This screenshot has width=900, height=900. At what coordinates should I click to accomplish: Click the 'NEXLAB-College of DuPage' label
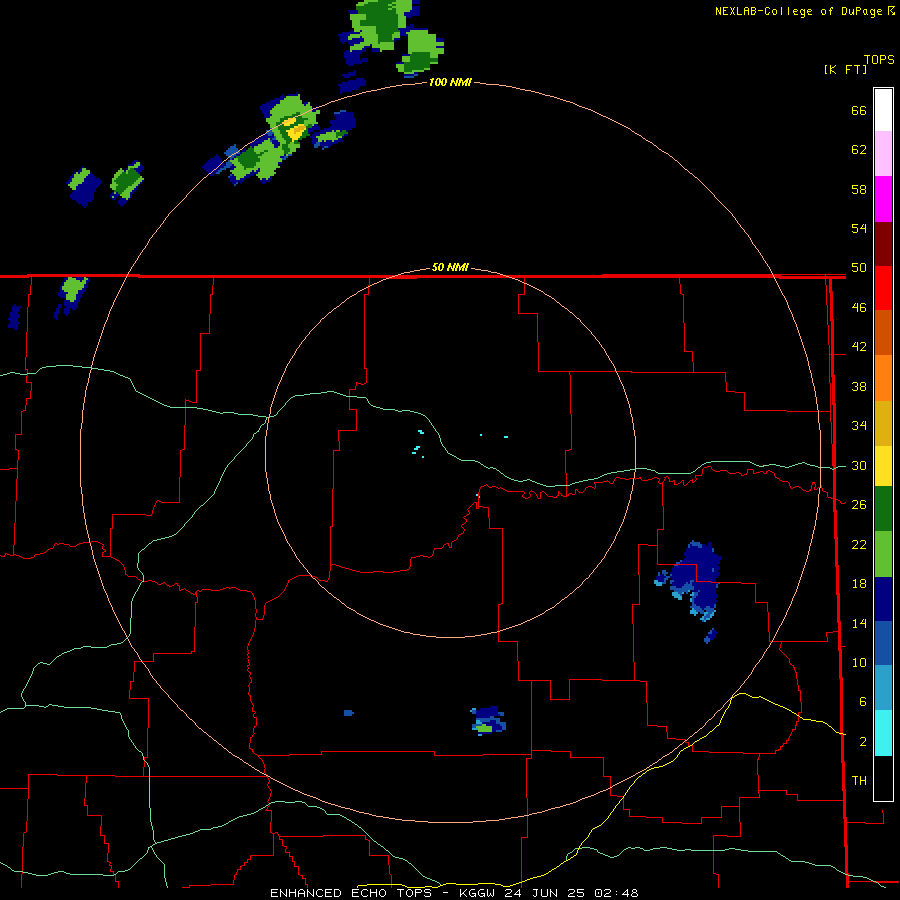(x=798, y=11)
